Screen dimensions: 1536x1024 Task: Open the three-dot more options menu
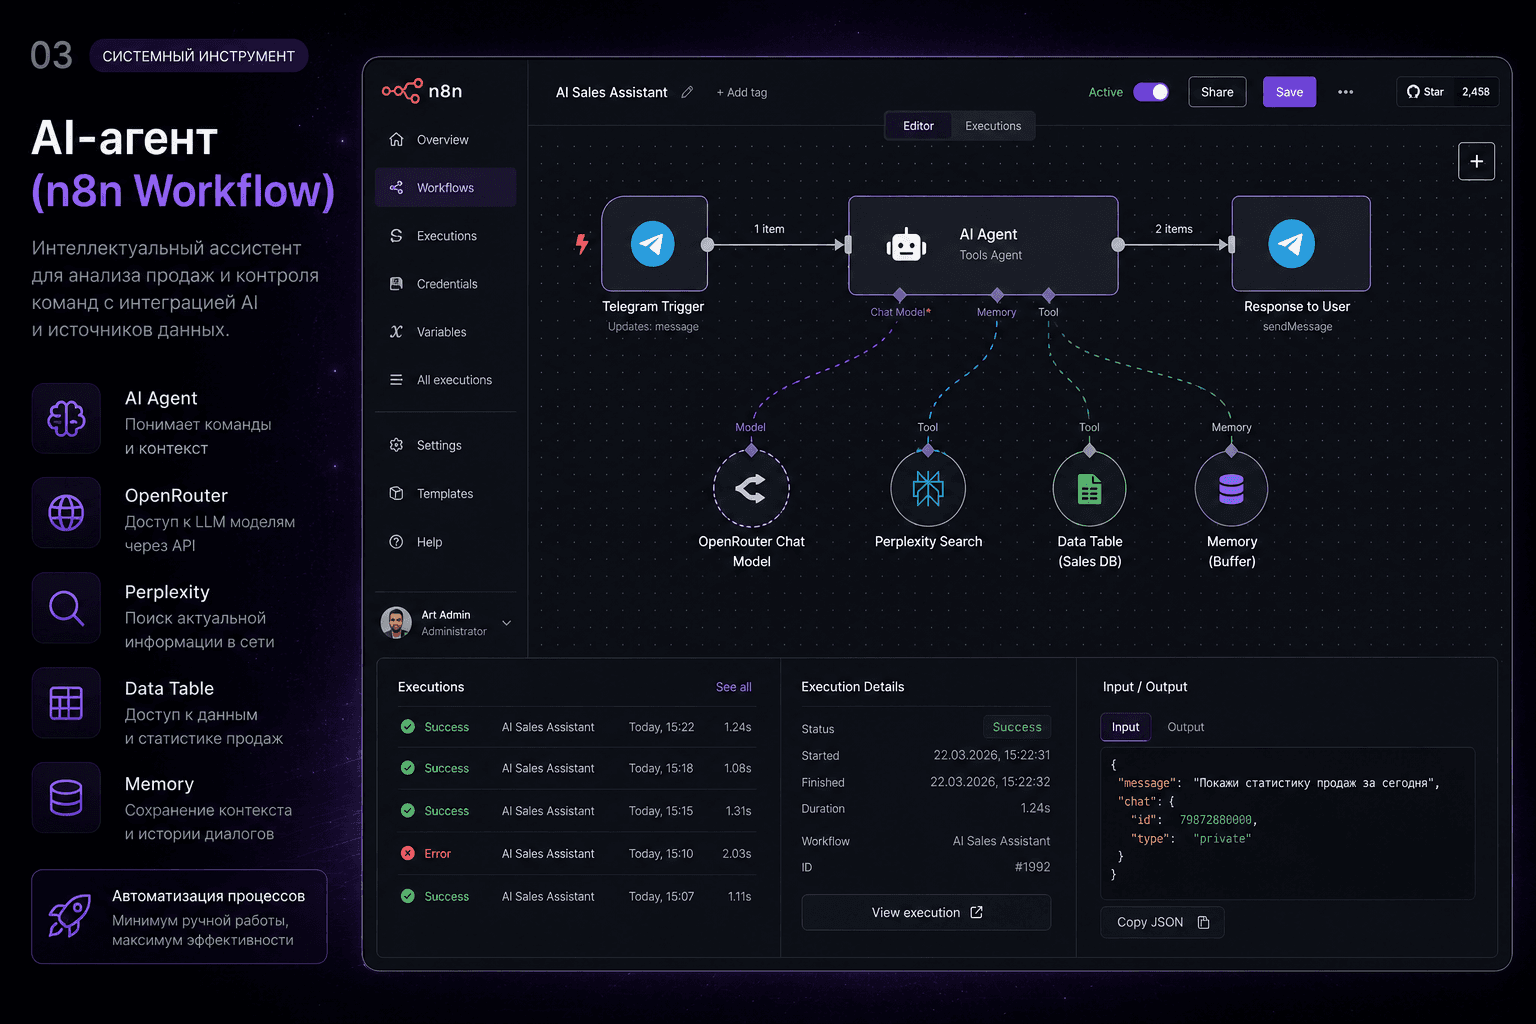(1346, 92)
